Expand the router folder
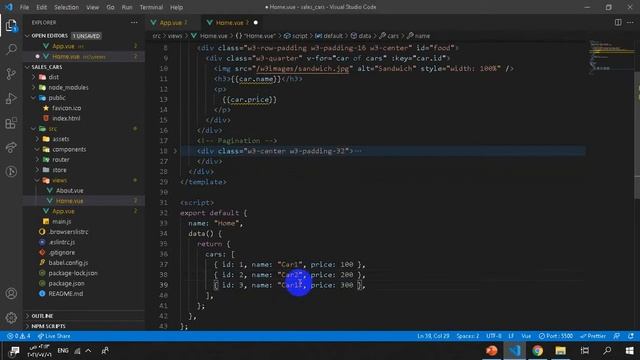This screenshot has width=640, height=360. pyautogui.click(x=60, y=160)
